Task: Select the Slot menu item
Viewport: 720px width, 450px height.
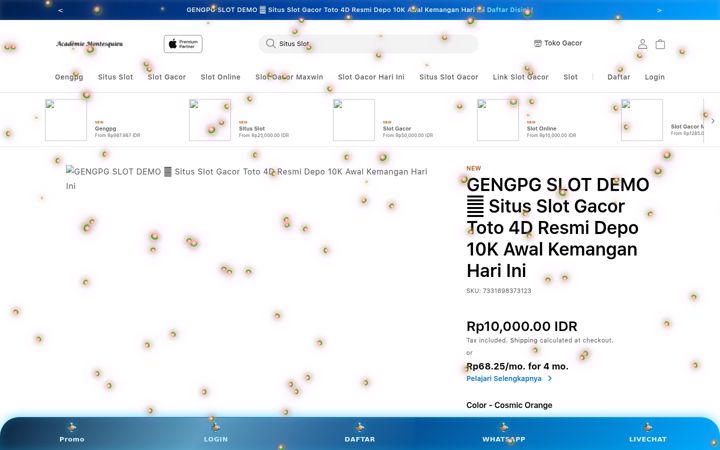Action: tap(571, 77)
